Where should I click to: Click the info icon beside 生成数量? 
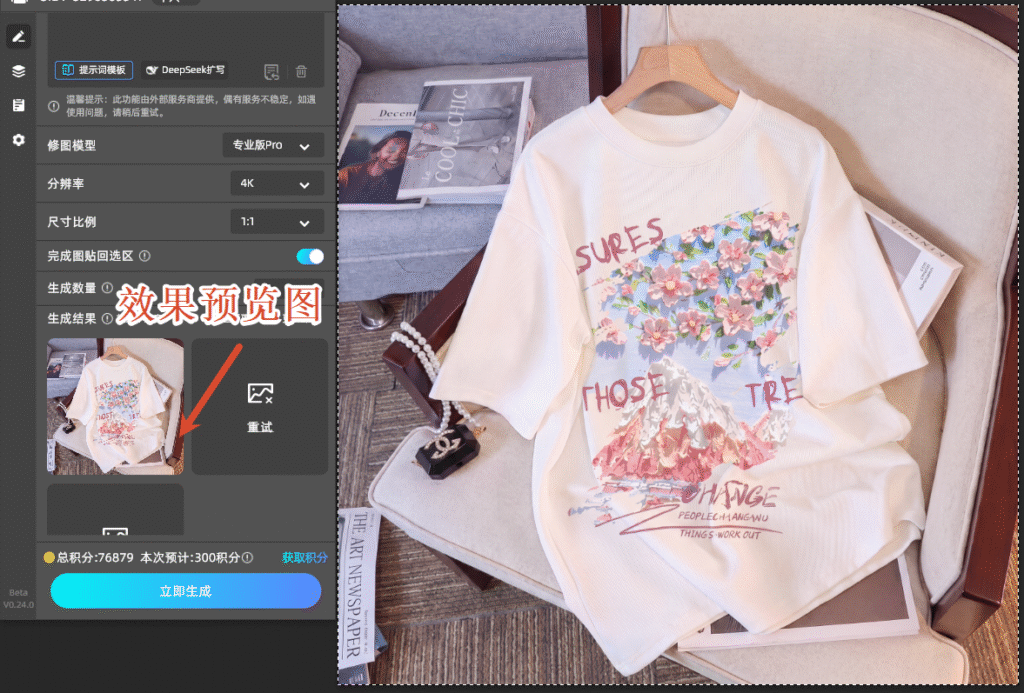(107, 288)
